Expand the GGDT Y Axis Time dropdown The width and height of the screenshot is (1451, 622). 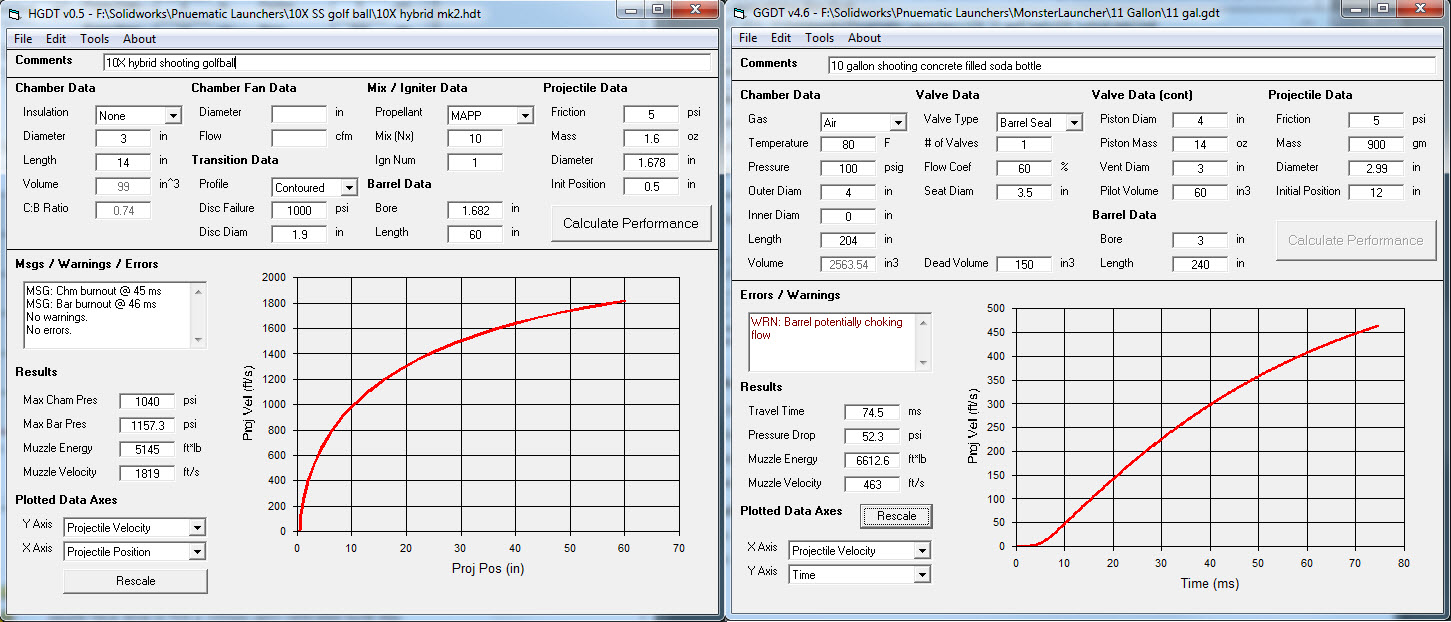pyautogui.click(x=921, y=575)
